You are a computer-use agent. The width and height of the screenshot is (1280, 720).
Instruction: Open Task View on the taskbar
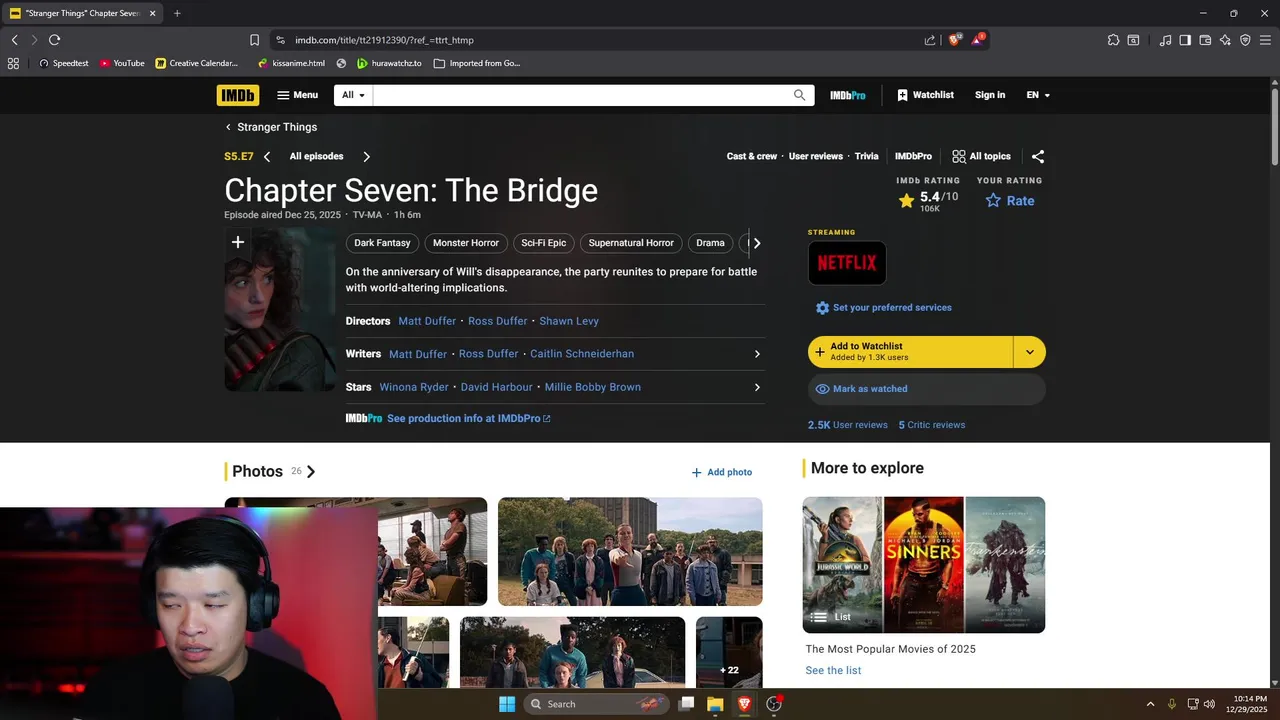[x=686, y=704]
